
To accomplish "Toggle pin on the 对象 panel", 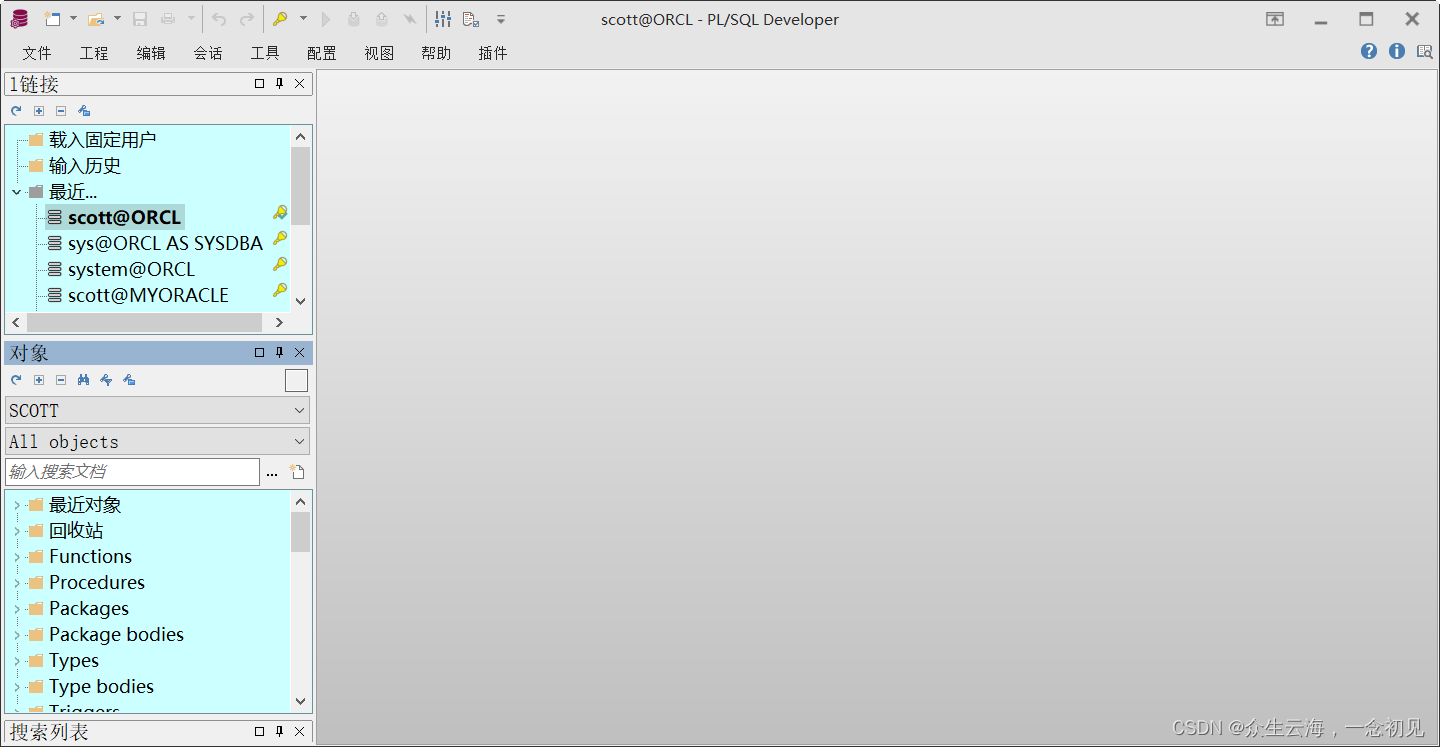I will (x=280, y=352).
